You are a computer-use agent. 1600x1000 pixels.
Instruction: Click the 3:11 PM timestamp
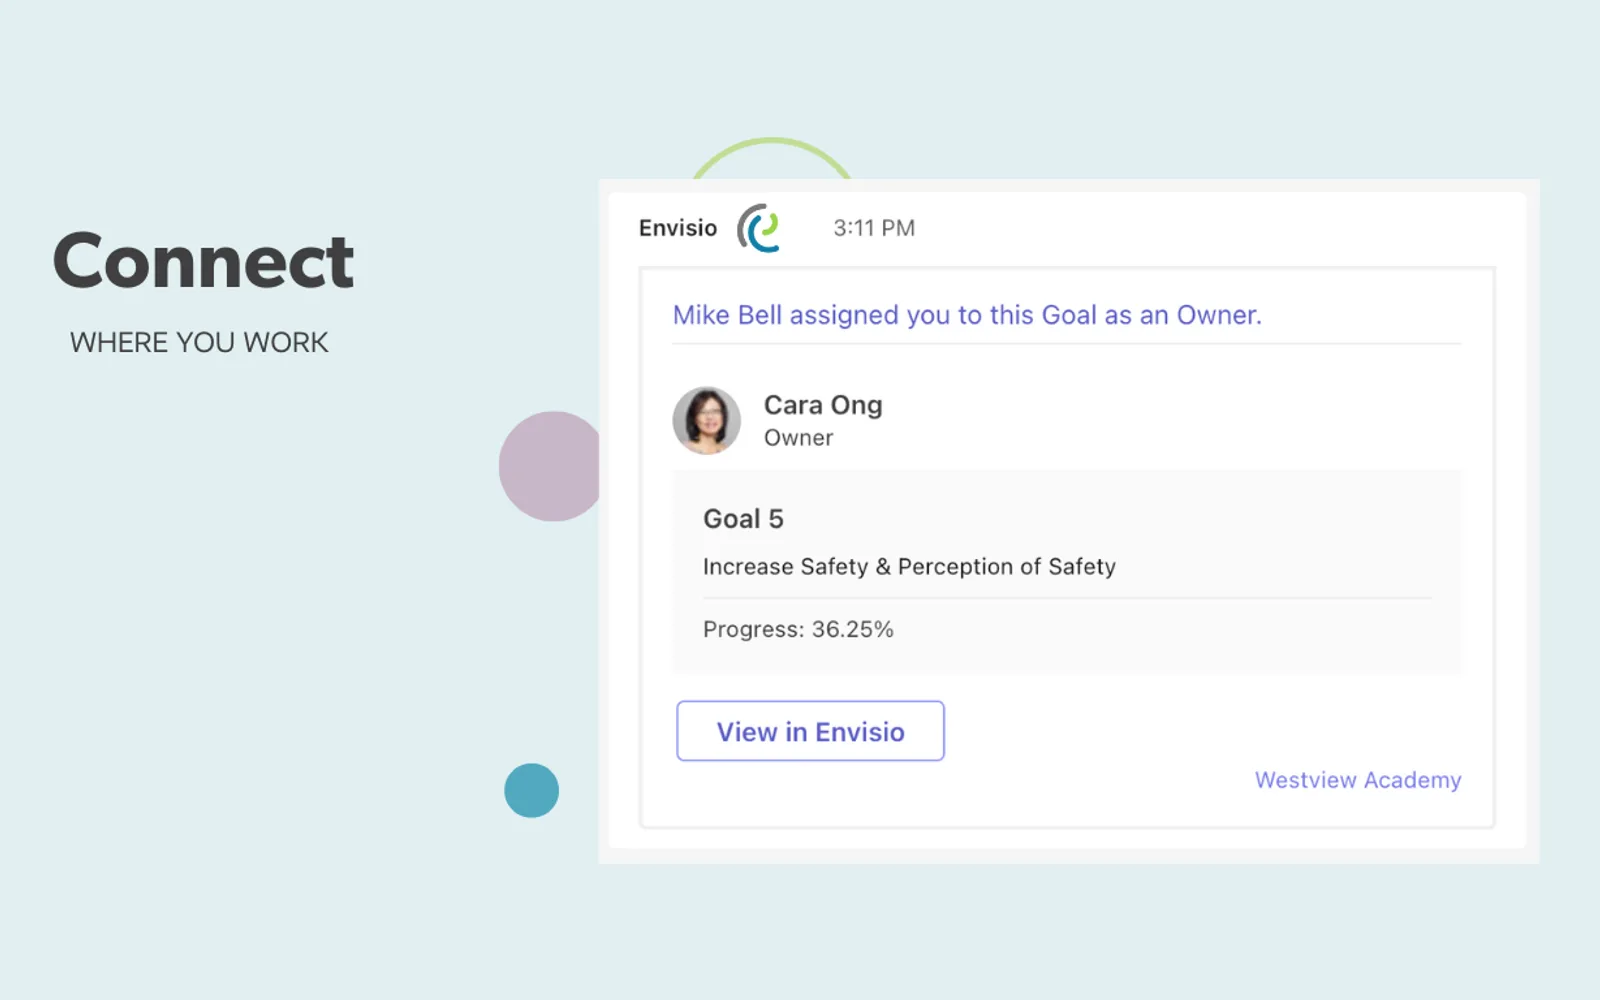tap(874, 228)
